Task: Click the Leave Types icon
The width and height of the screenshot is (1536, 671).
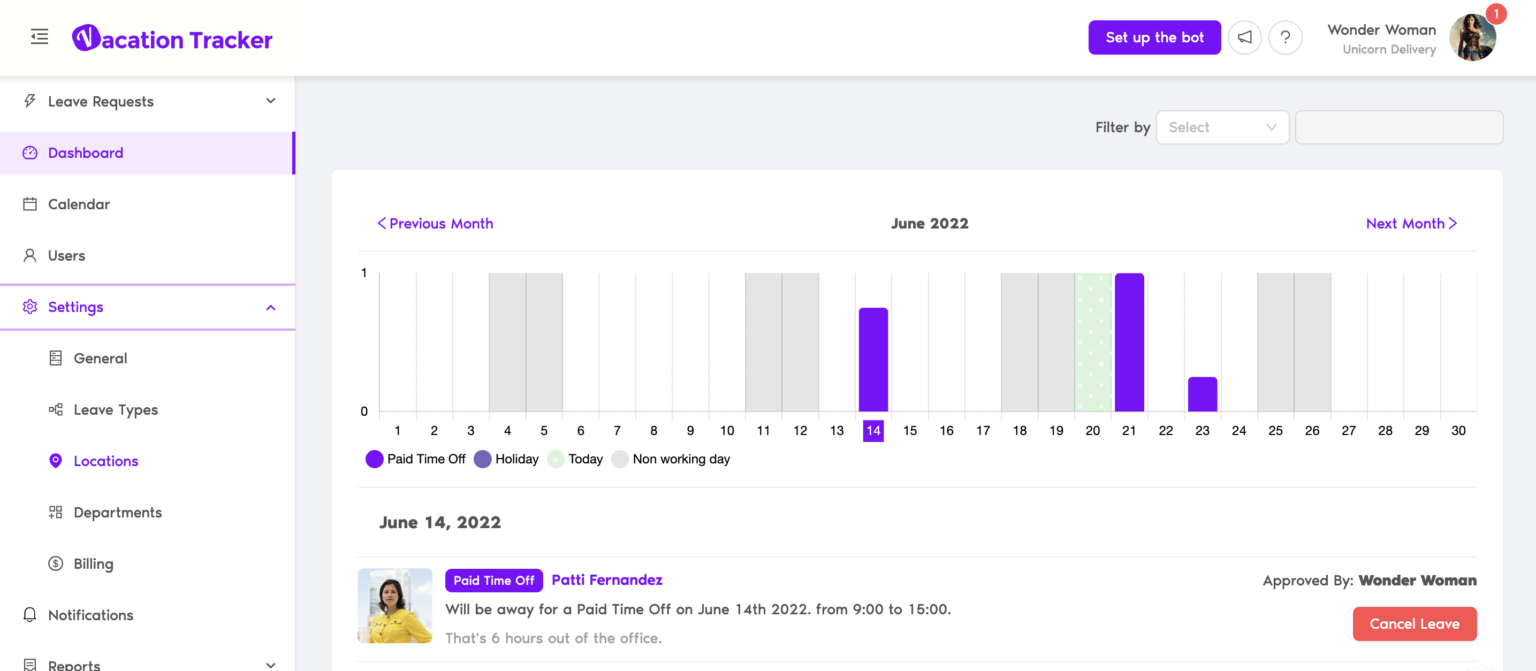Action: pos(56,409)
